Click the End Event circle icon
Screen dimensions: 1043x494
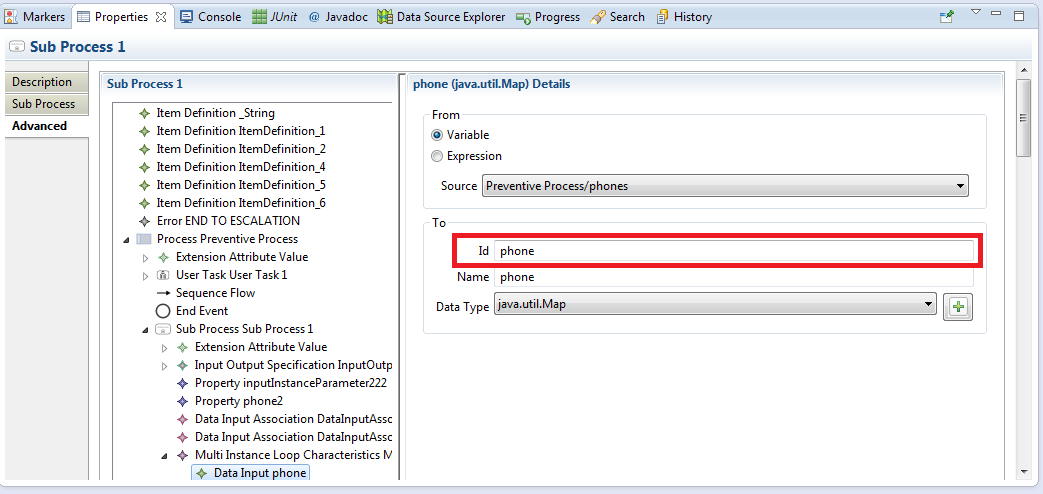[x=163, y=311]
